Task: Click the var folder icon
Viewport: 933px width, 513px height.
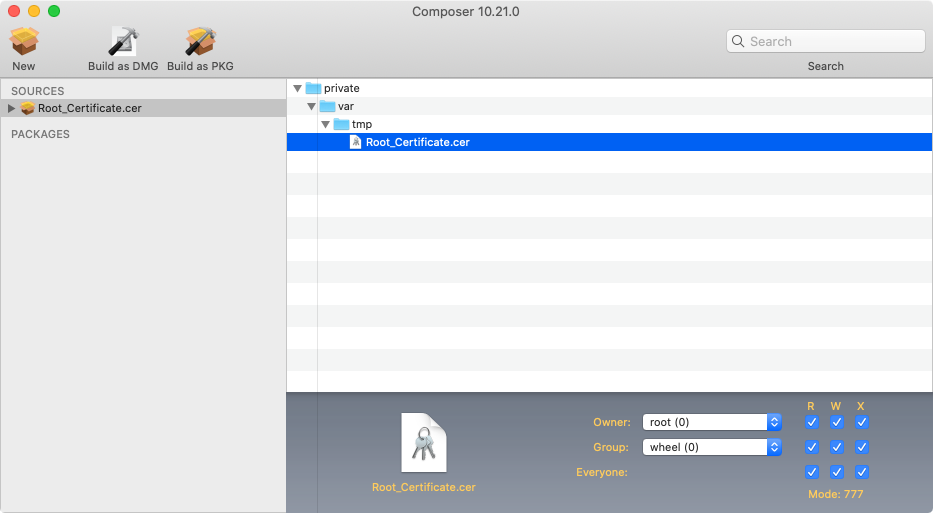Action: (x=327, y=107)
